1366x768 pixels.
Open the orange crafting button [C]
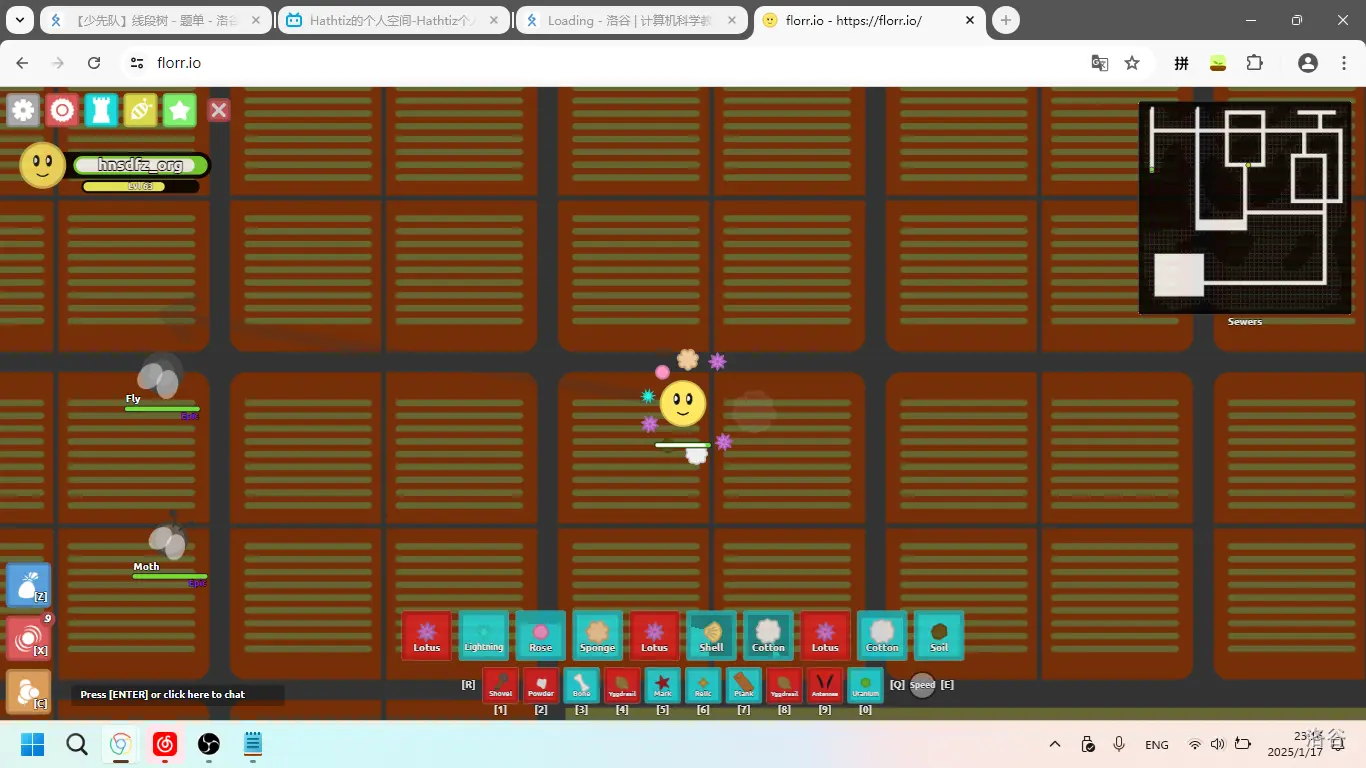(x=28, y=692)
